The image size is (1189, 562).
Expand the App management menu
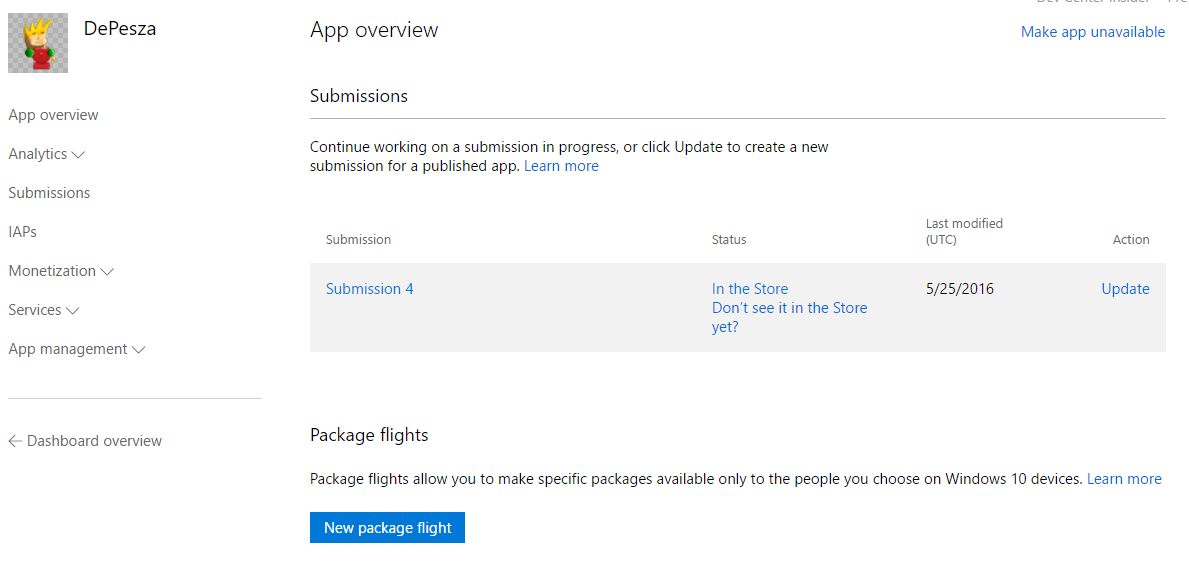(77, 349)
